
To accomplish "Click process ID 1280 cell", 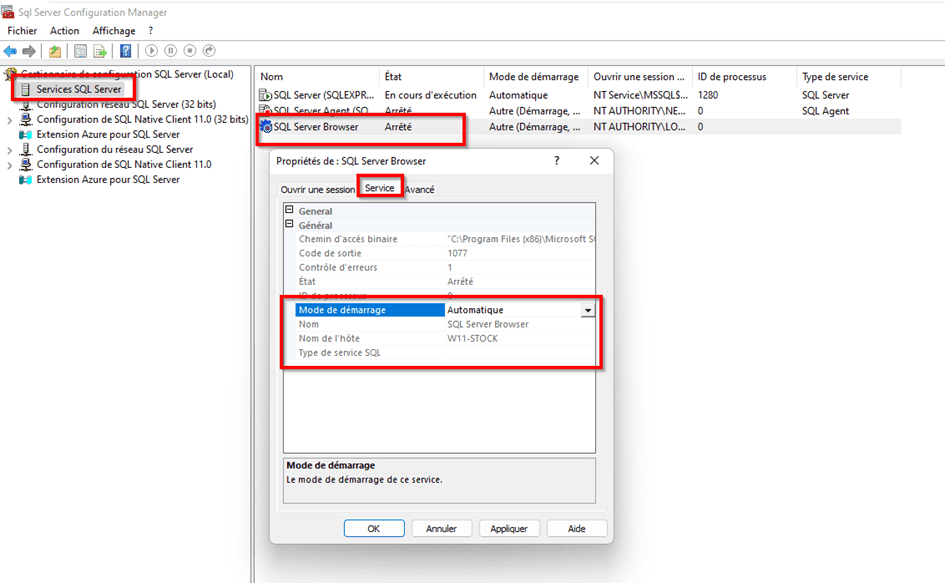I will pos(708,95).
